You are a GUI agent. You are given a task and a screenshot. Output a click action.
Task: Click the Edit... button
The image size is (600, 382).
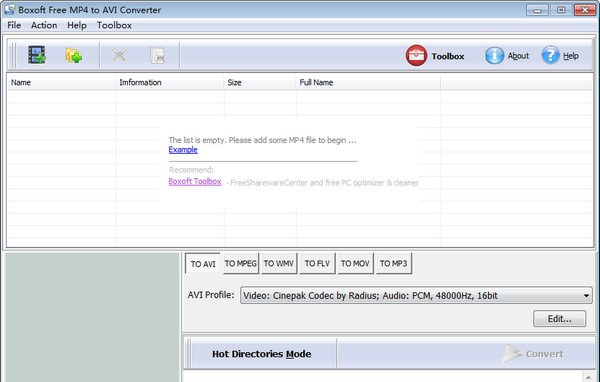pyautogui.click(x=559, y=318)
